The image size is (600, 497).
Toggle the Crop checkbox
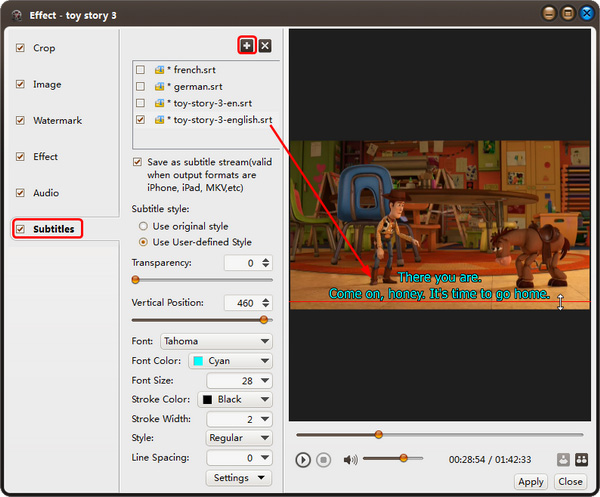pyautogui.click(x=20, y=48)
